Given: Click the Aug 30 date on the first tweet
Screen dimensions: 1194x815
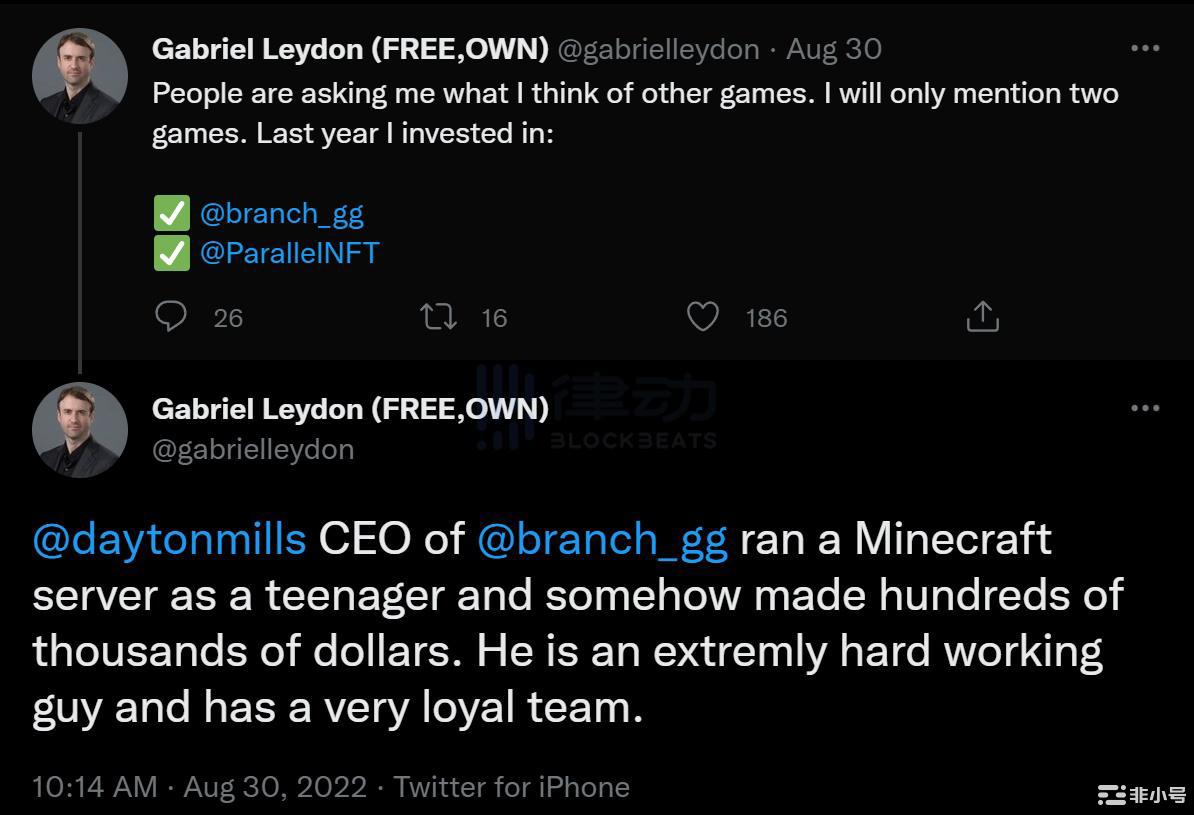Looking at the screenshot, I should coord(834,48).
